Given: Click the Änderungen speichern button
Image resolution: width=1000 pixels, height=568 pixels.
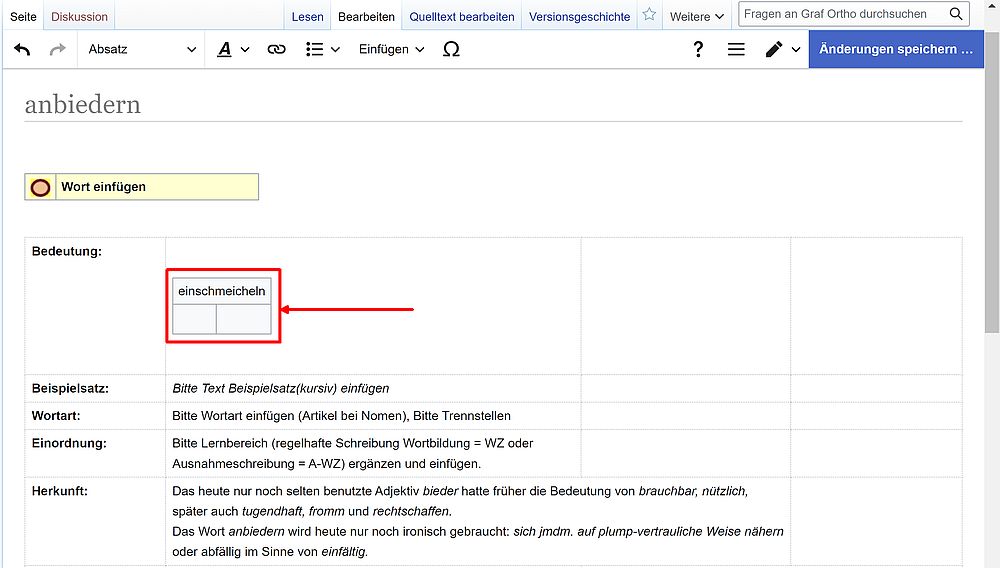Looking at the screenshot, I should pos(895,49).
